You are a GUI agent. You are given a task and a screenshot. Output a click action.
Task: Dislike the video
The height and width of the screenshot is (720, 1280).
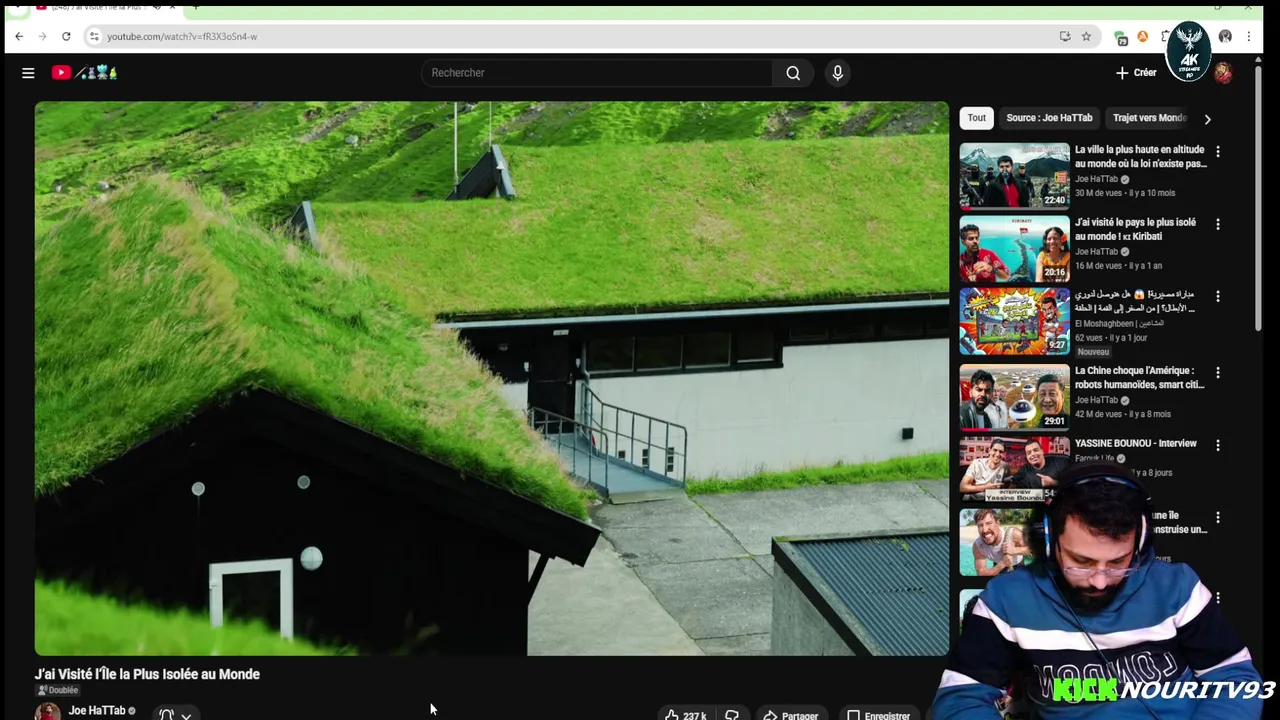pyautogui.click(x=732, y=715)
